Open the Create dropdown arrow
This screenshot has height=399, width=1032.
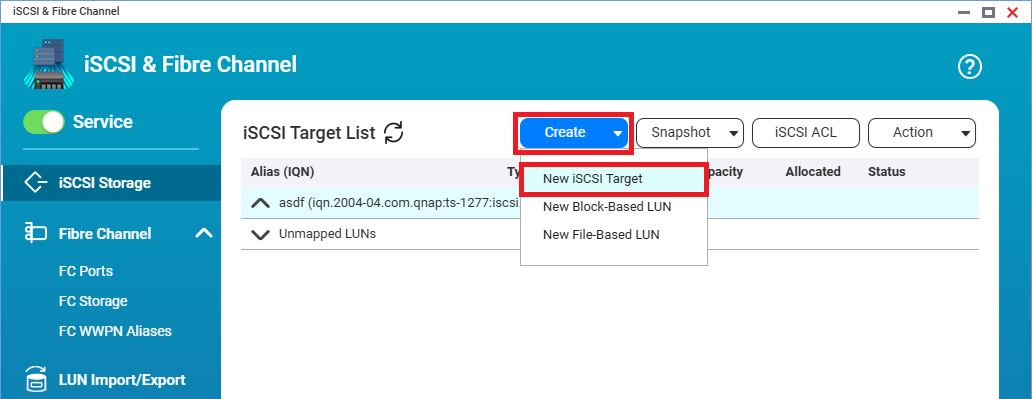coord(617,134)
